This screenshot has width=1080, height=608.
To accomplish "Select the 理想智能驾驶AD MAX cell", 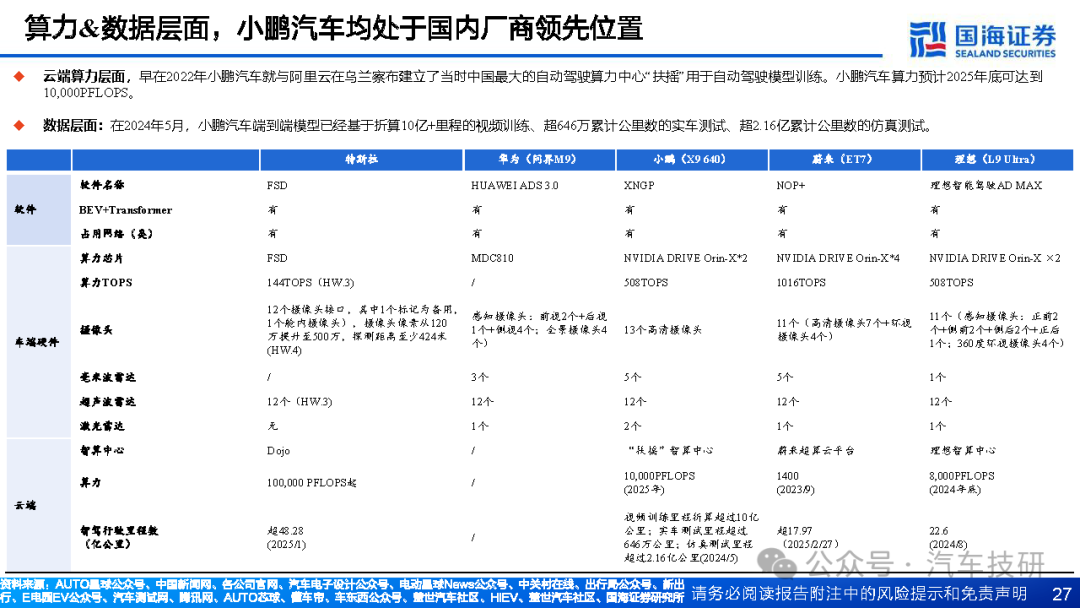I will click(x=986, y=185).
